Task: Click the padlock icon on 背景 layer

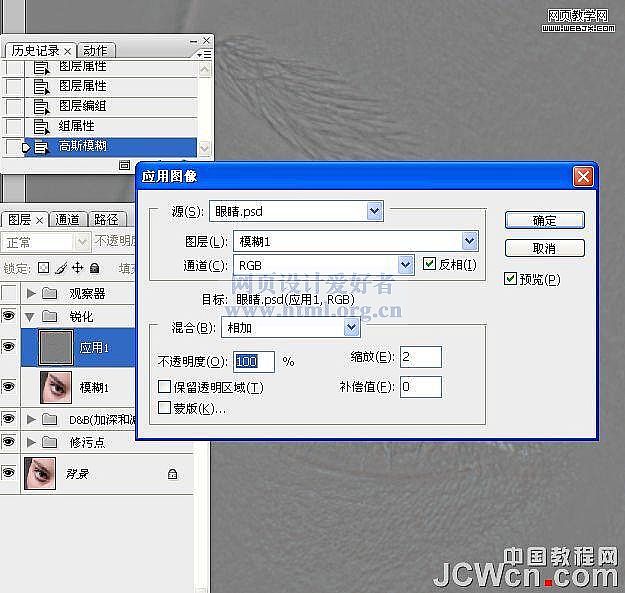Action: [x=172, y=474]
